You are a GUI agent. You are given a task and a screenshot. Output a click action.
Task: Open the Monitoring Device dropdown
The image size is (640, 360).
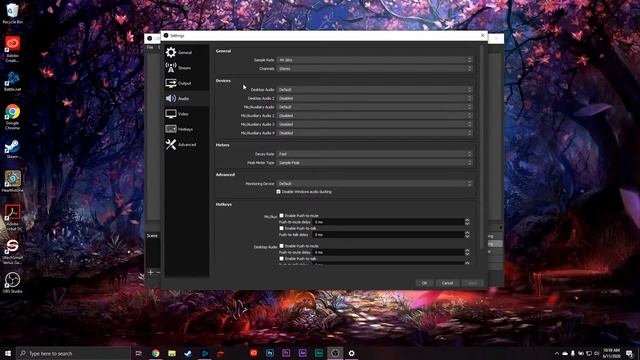pos(374,184)
